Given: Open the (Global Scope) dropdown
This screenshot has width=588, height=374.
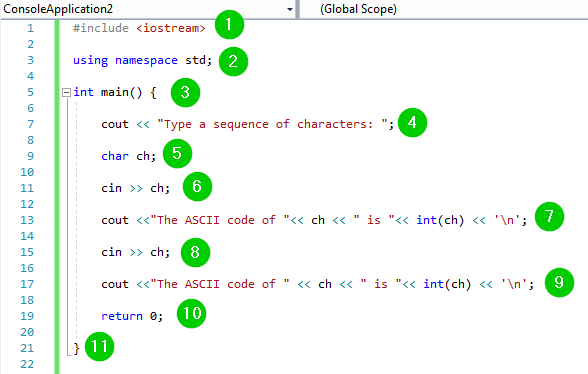Looking at the screenshot, I should [x=444, y=9].
